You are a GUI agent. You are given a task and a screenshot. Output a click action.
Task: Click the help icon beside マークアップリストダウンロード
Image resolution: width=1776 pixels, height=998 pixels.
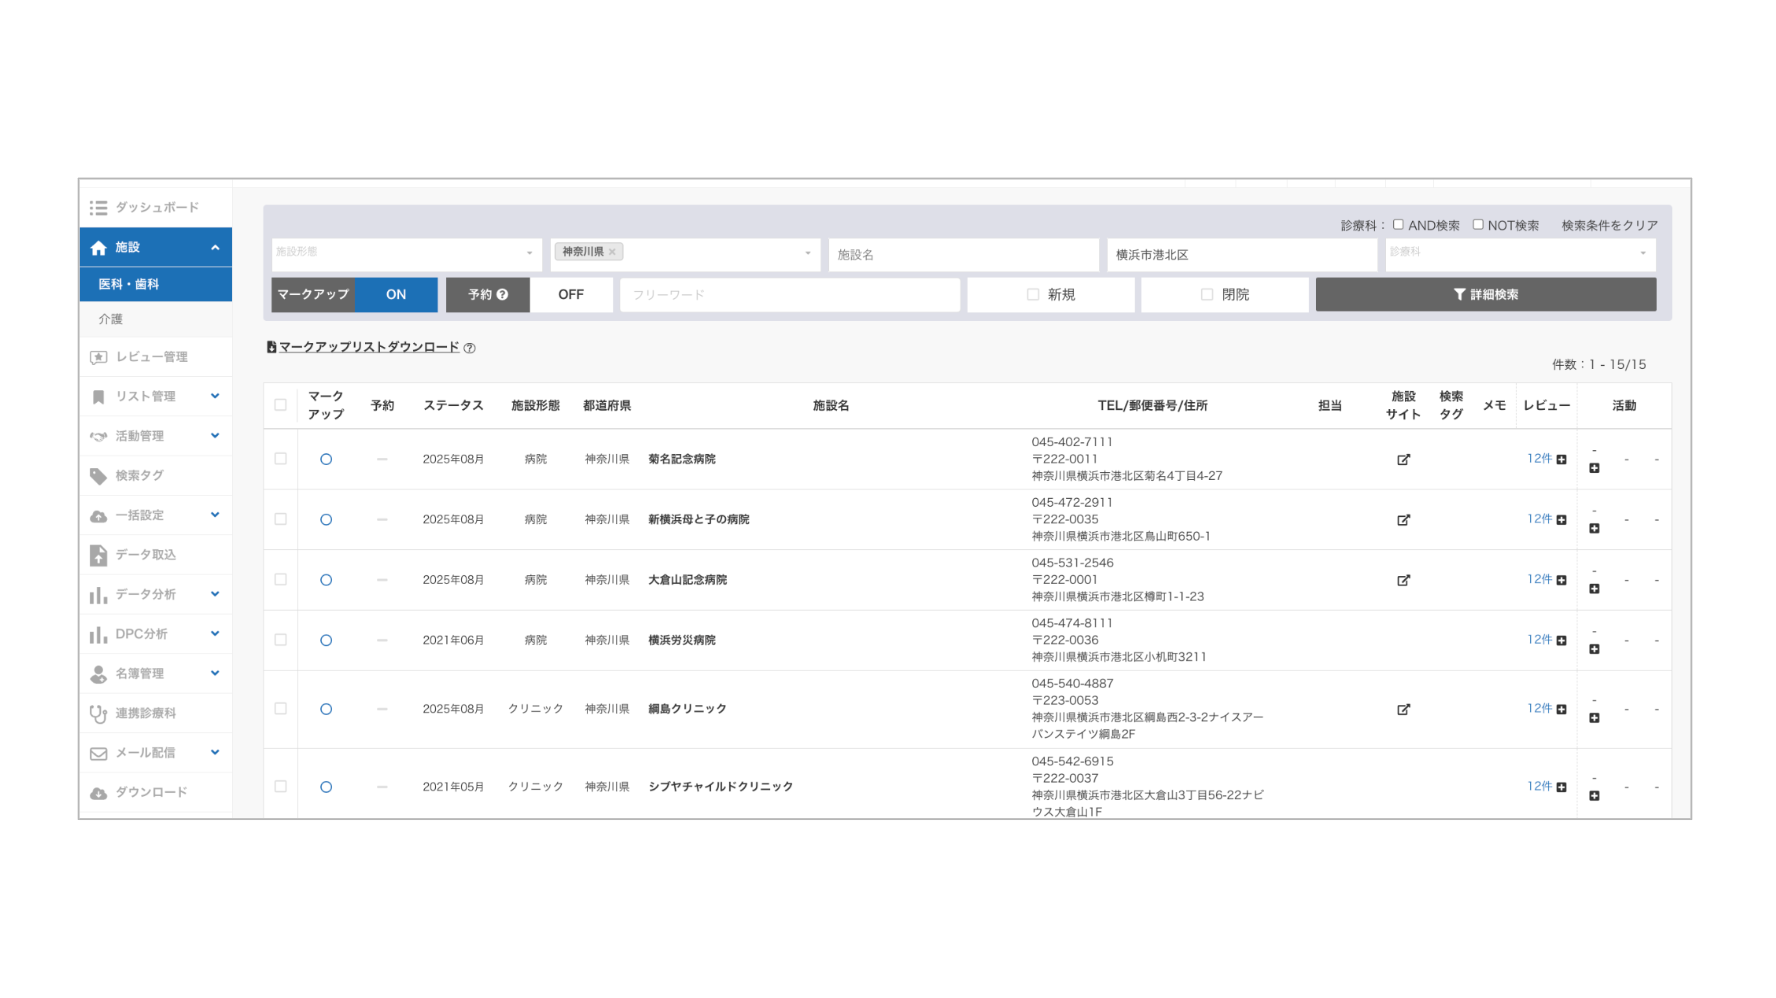point(470,348)
